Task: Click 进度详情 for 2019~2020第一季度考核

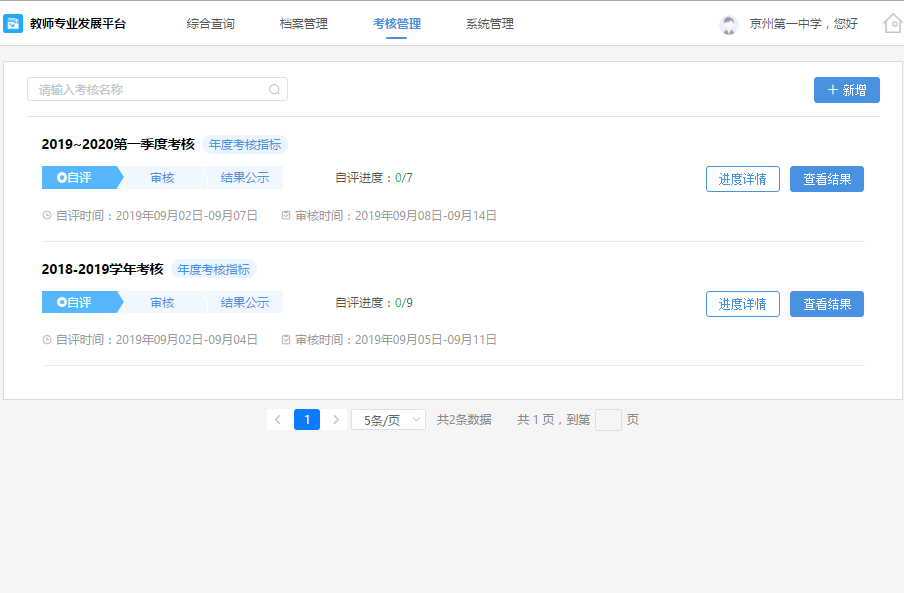Action: (x=742, y=178)
